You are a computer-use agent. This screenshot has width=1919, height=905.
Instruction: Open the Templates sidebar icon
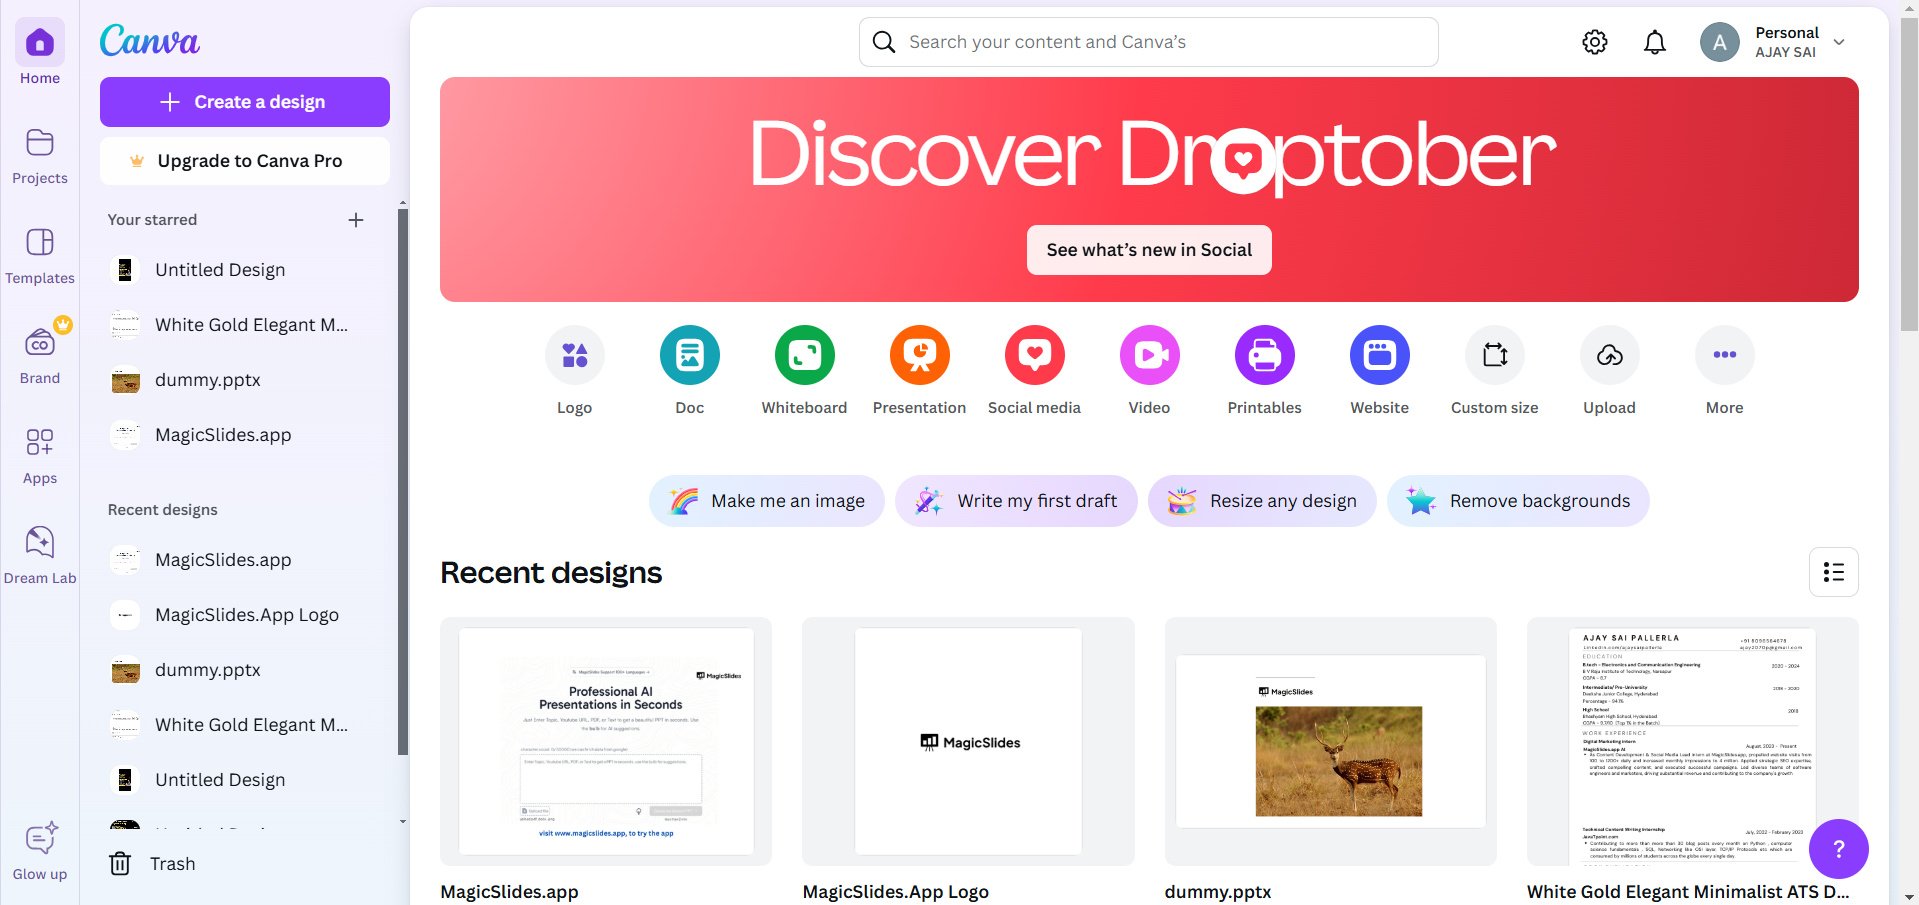[x=40, y=243]
